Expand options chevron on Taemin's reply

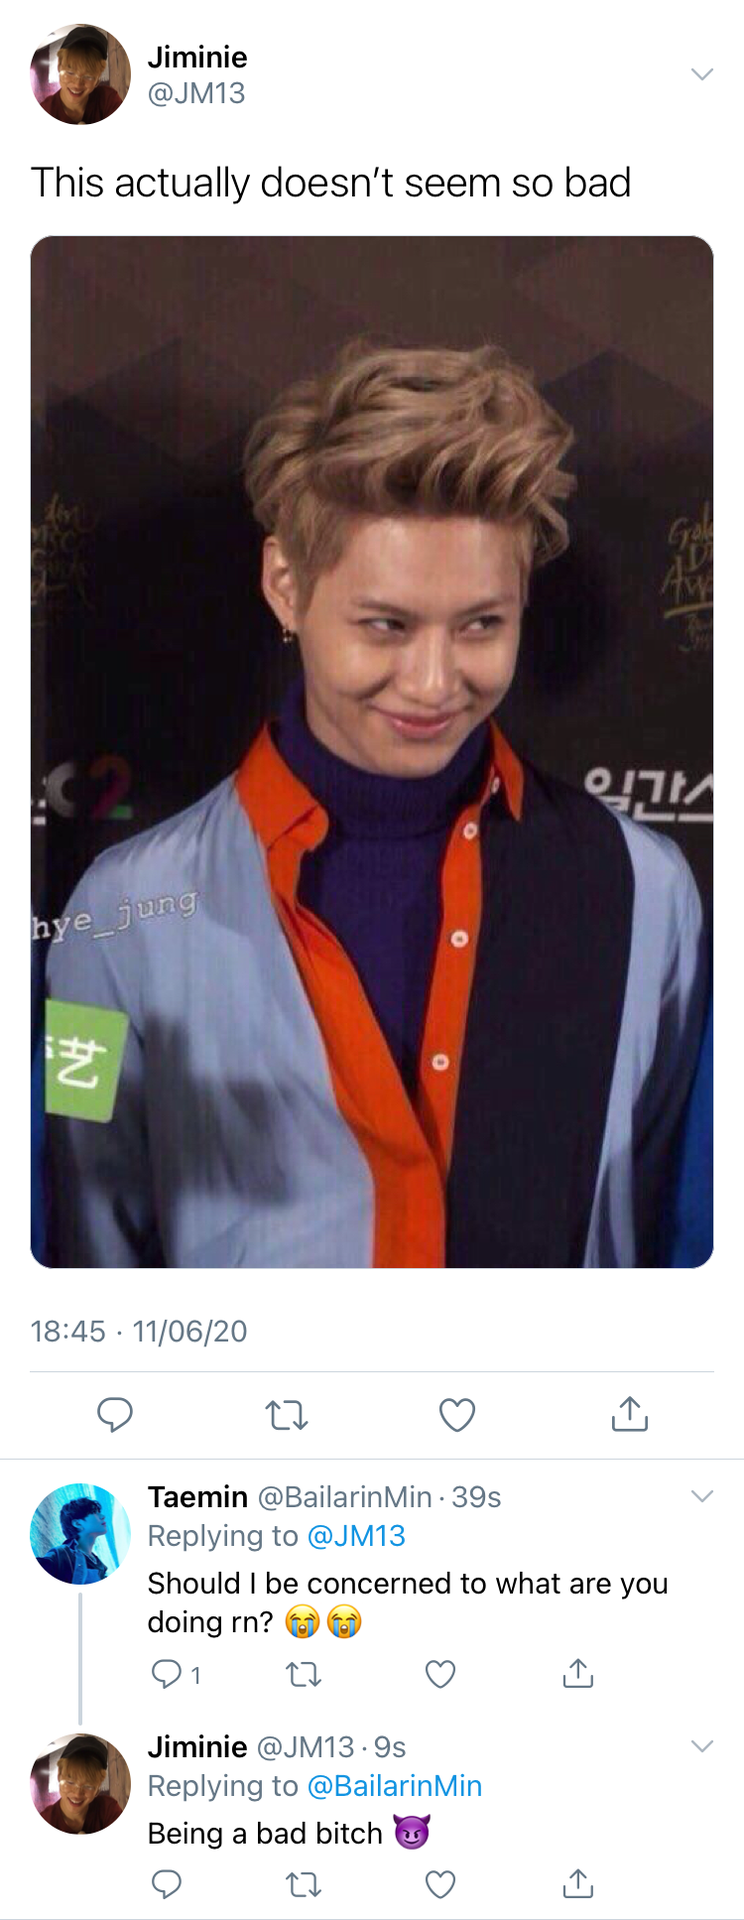click(702, 1496)
